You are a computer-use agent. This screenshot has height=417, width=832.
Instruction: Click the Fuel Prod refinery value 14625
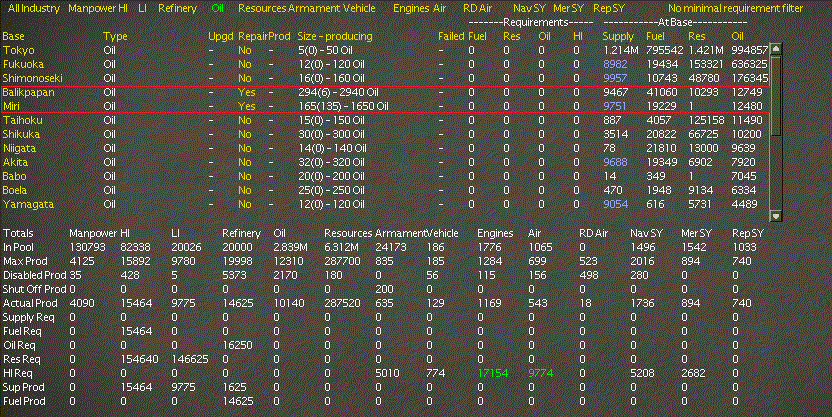pyautogui.click(x=238, y=402)
